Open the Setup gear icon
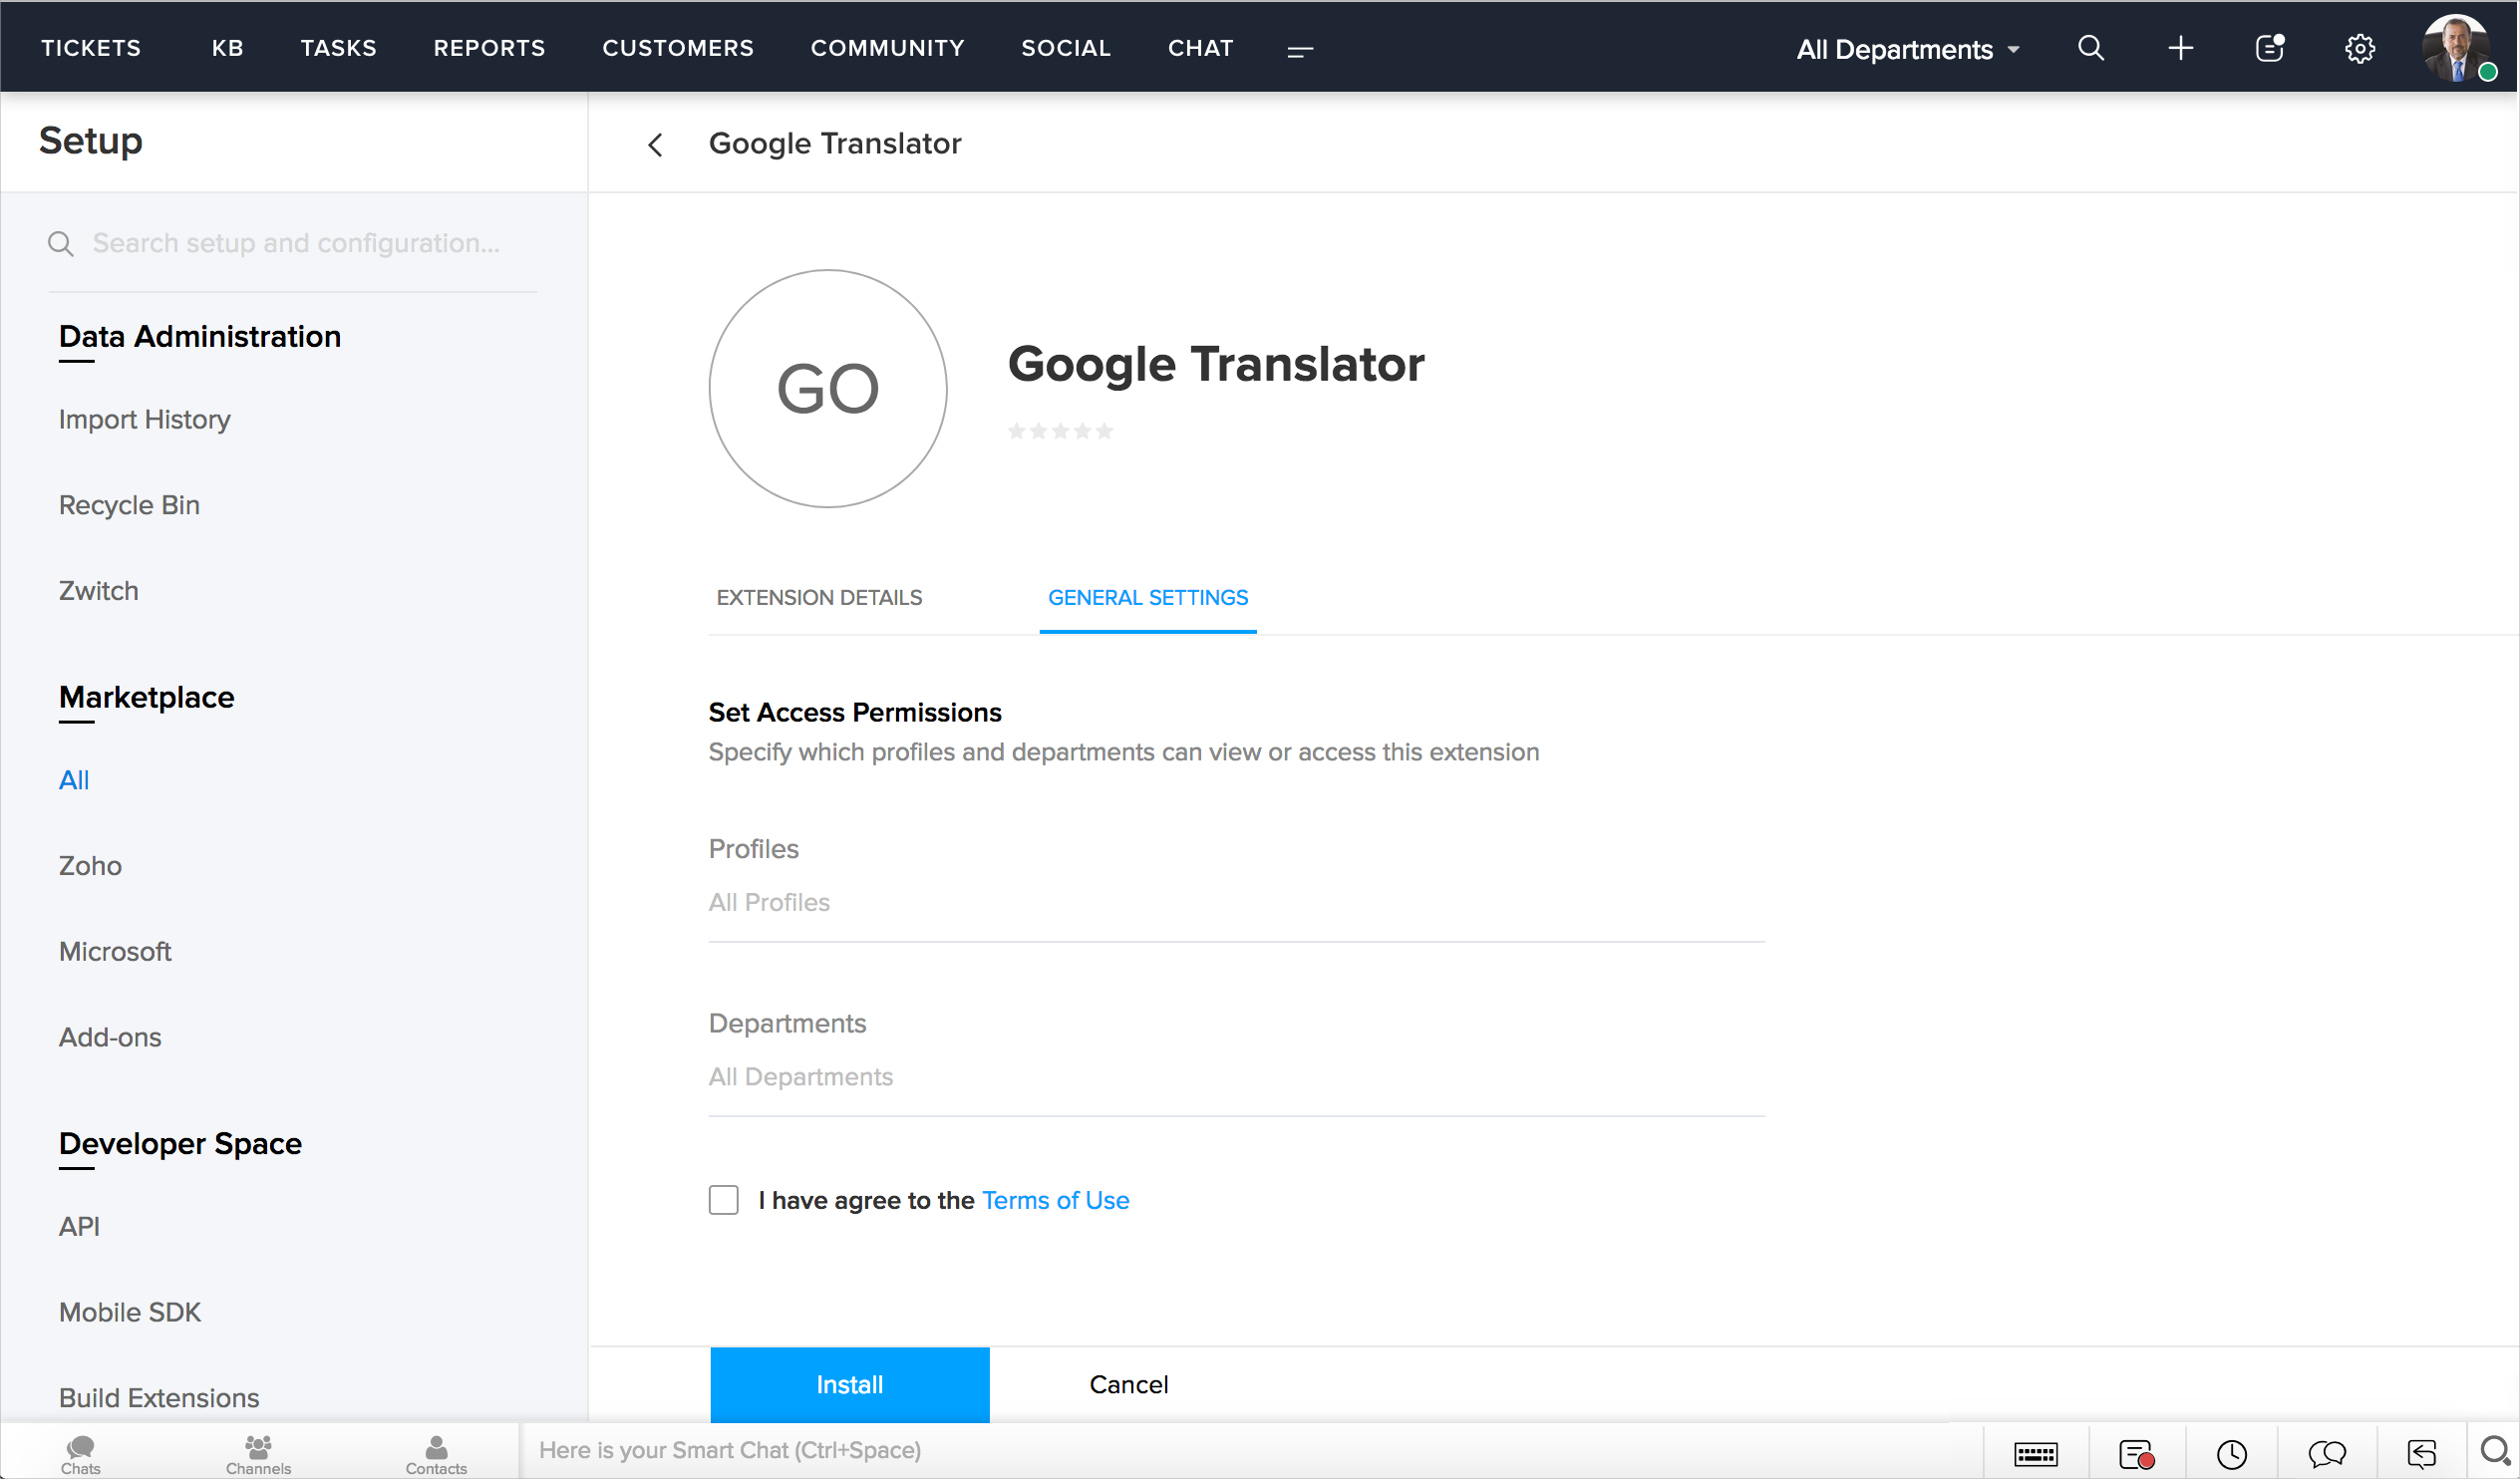The height and width of the screenshot is (1479, 2520). [2360, 48]
